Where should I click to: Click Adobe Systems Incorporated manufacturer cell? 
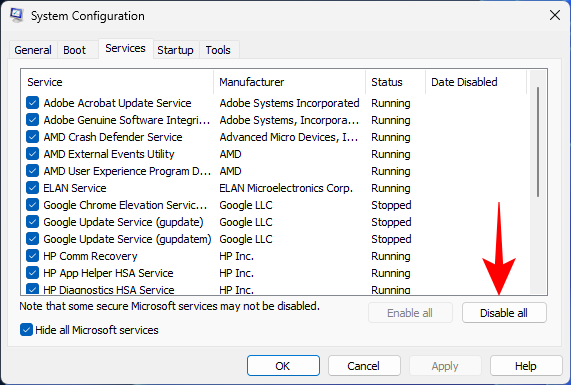tap(290, 103)
